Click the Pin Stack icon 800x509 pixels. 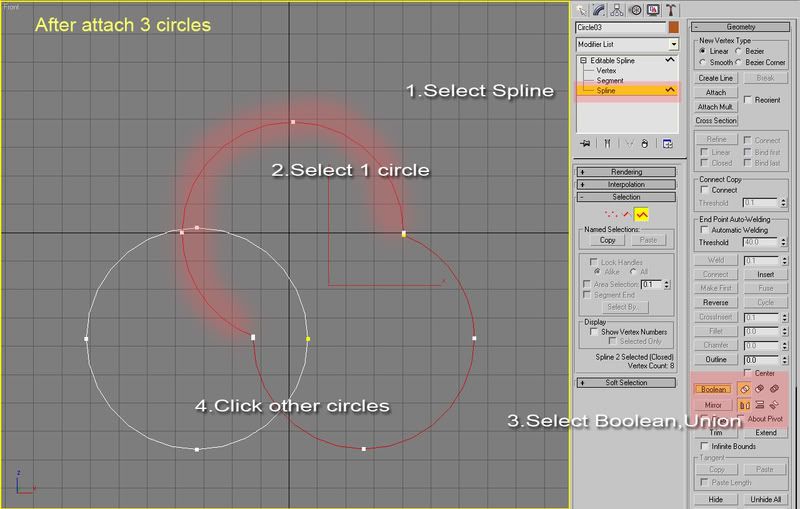click(585, 143)
